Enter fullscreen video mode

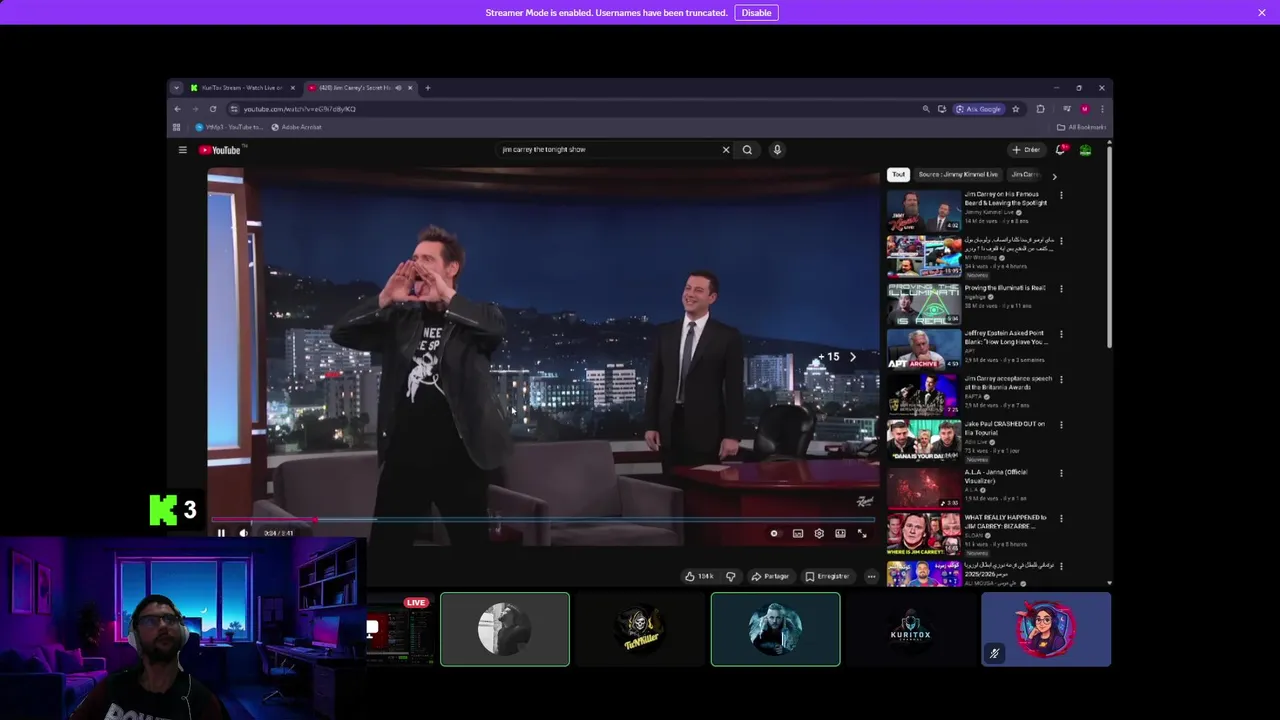click(862, 533)
